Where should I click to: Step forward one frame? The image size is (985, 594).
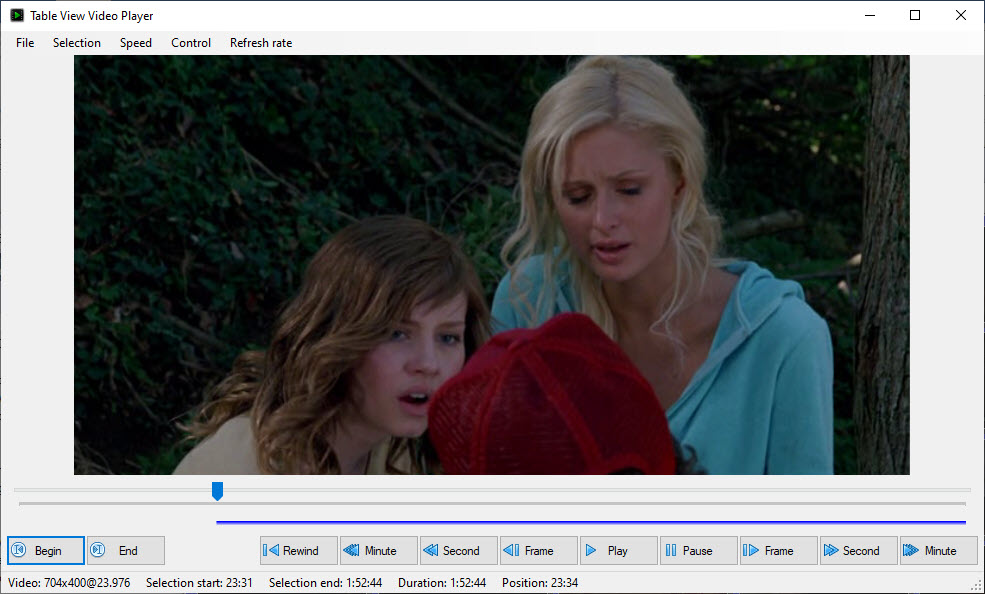point(778,551)
